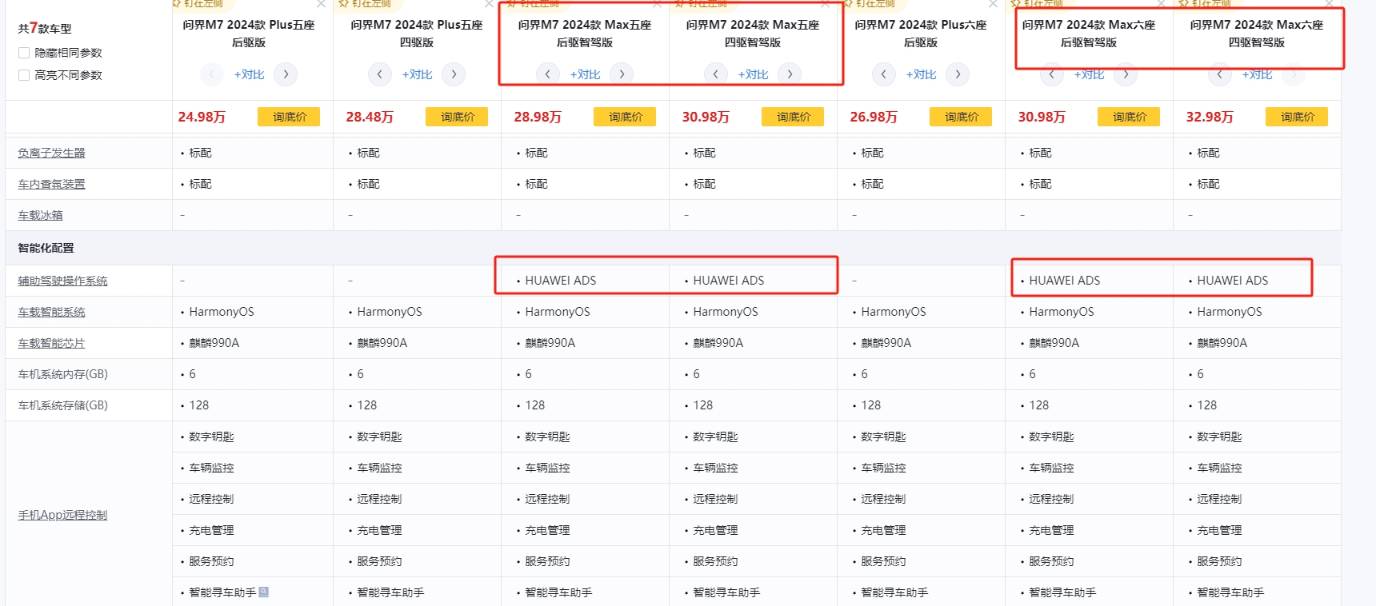
Task: Click the 车机系统内存(GB) row label
Action: (x=62, y=374)
